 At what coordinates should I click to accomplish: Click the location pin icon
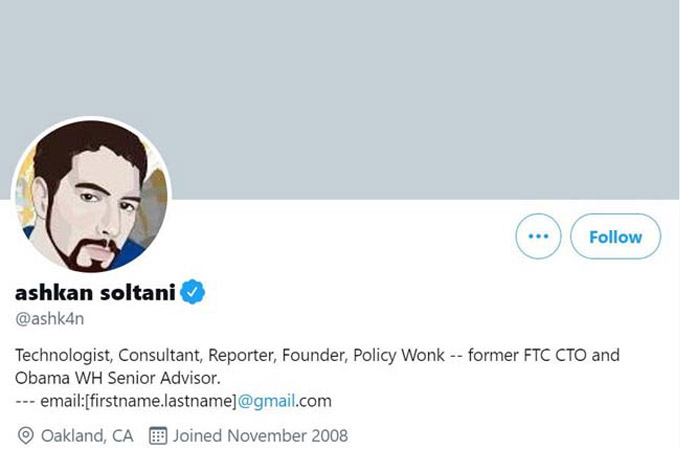tap(26, 436)
